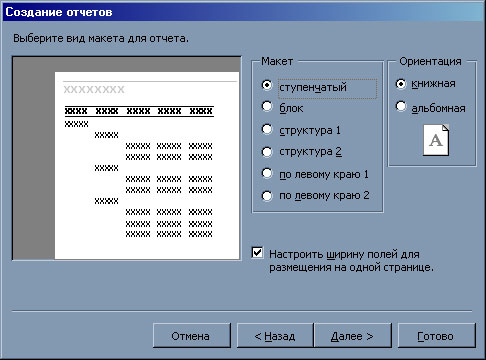
Task: Click the Выберите вид макета instruction text
Action: [x=101, y=38]
